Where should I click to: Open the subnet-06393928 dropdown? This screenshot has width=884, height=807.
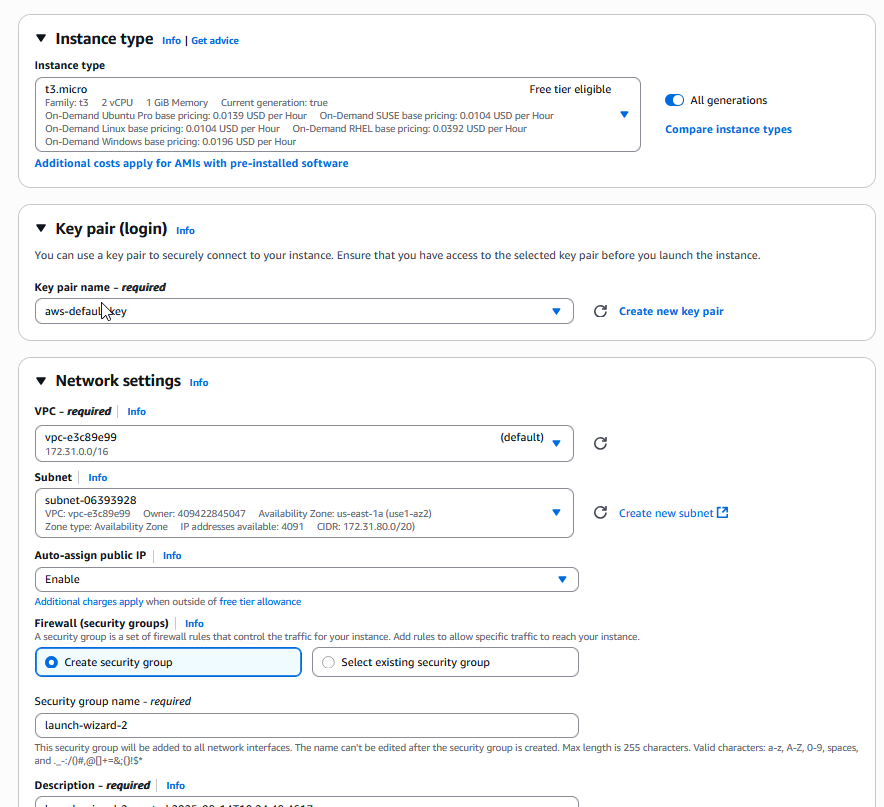pyautogui.click(x=304, y=513)
